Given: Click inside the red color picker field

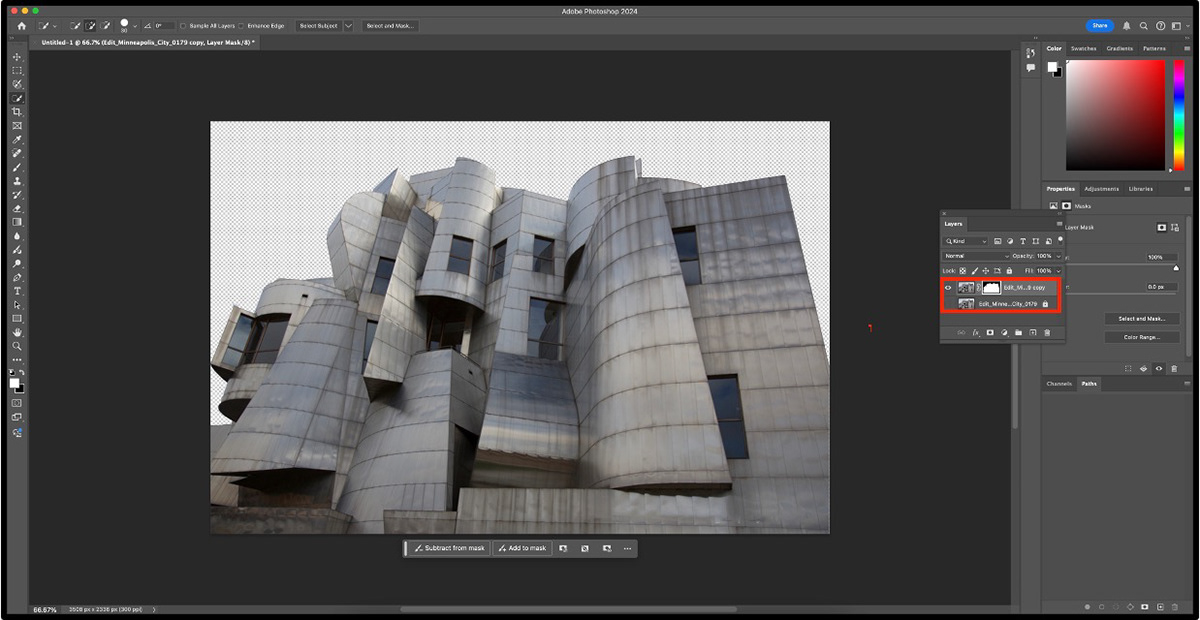Looking at the screenshot, I should point(1115,115).
